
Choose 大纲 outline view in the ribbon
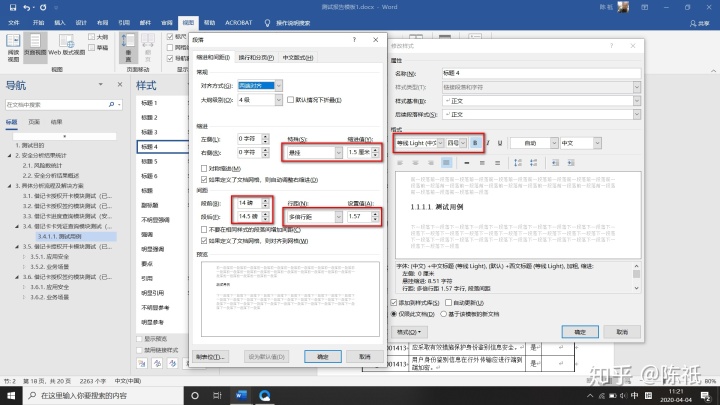[x=98, y=37]
